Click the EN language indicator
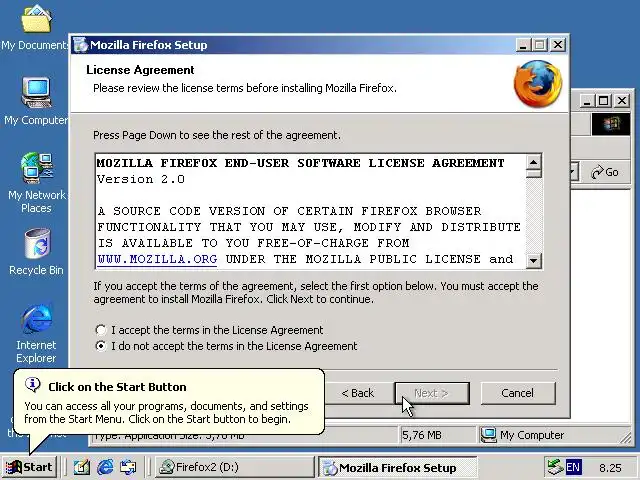Screen dimensions: 640x480 [x=573, y=467]
